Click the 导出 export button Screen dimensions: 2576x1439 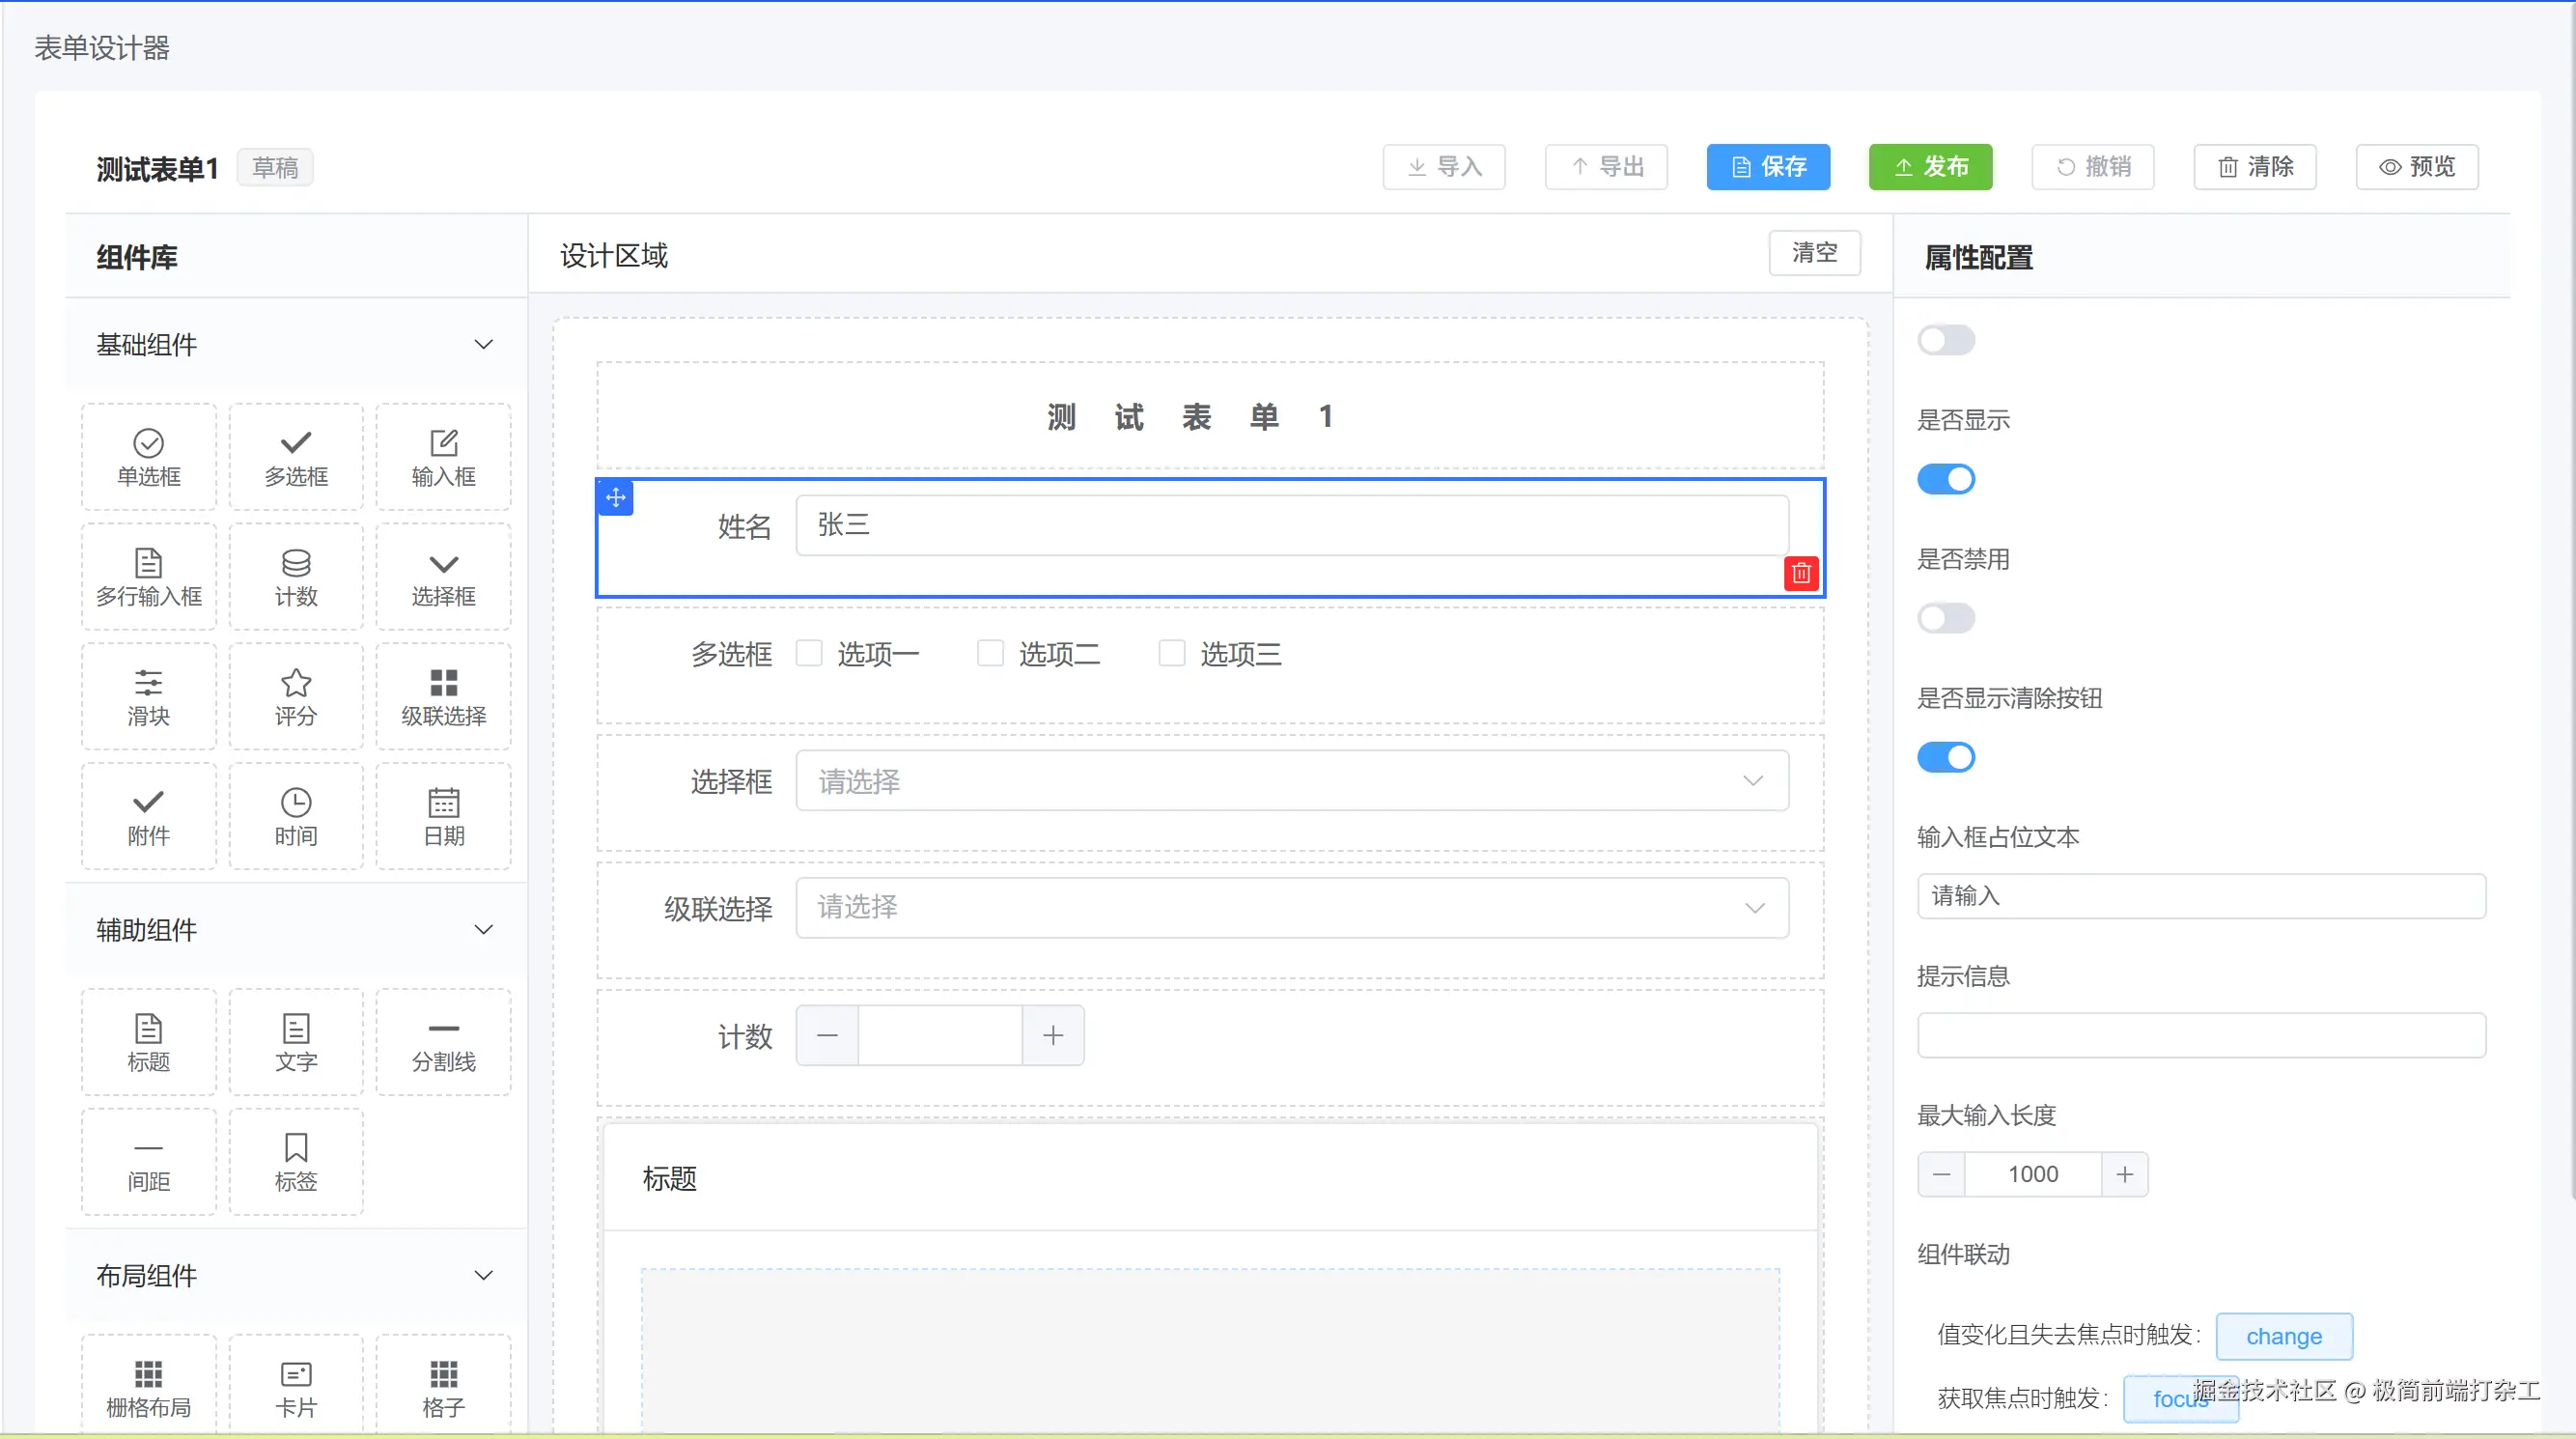pyautogui.click(x=1606, y=167)
